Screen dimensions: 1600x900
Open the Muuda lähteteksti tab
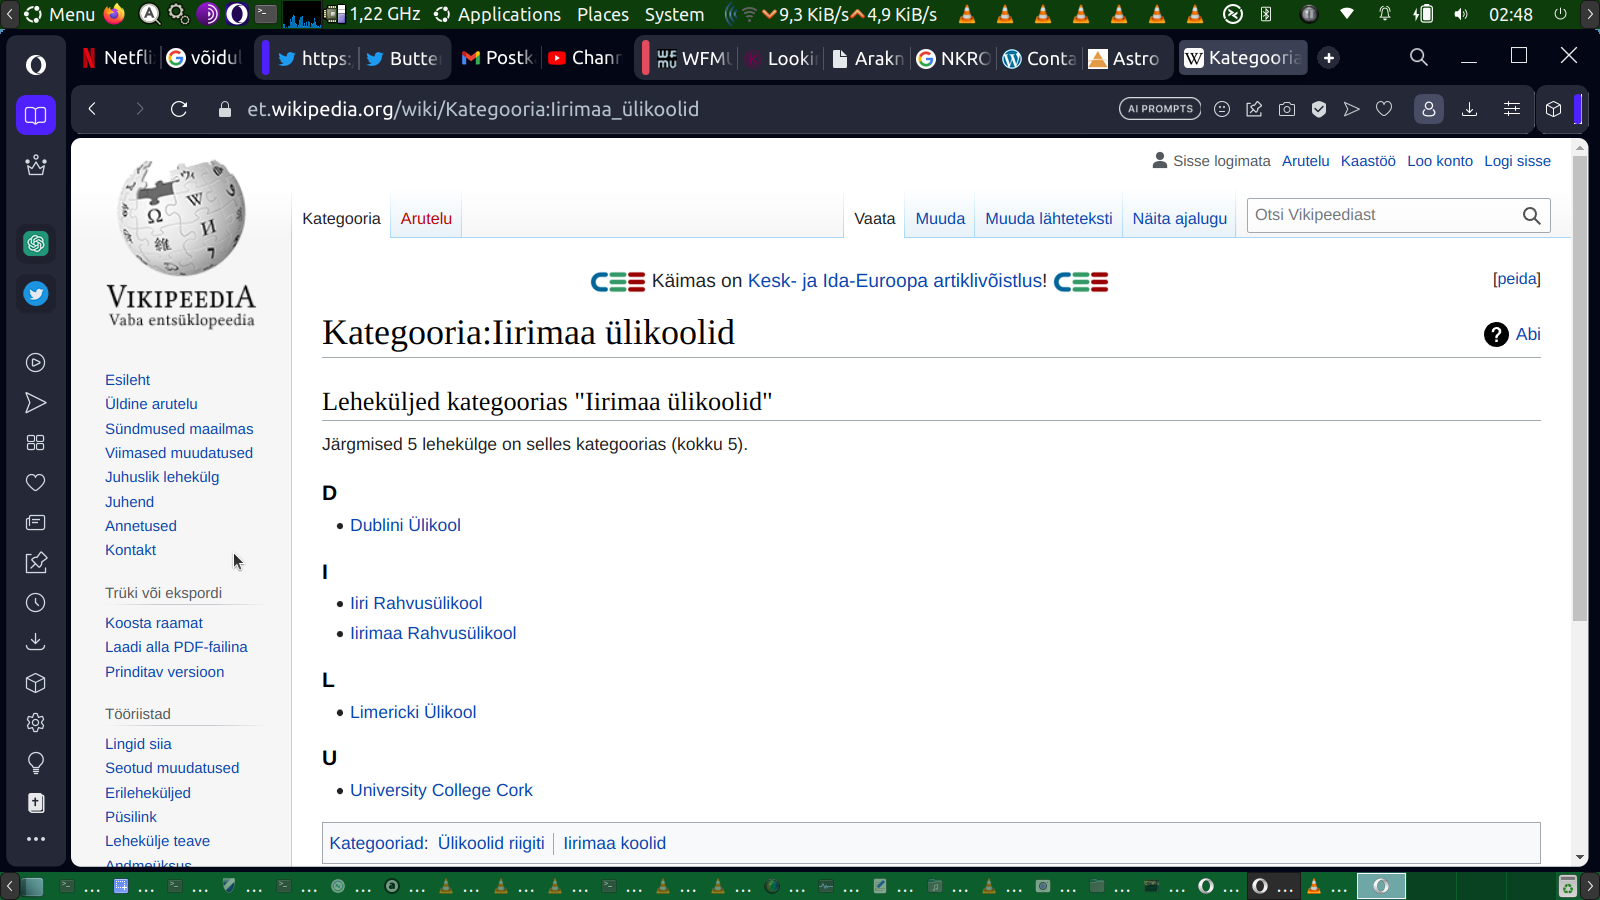[1048, 219]
